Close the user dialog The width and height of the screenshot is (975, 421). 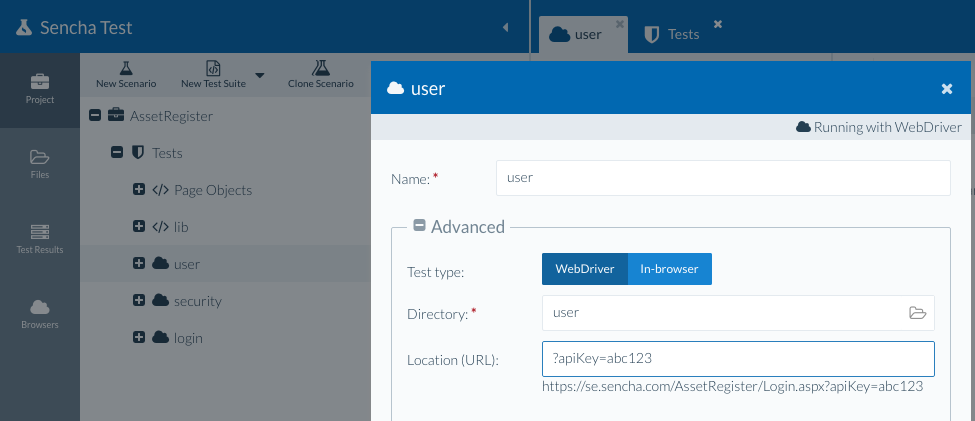tap(947, 89)
